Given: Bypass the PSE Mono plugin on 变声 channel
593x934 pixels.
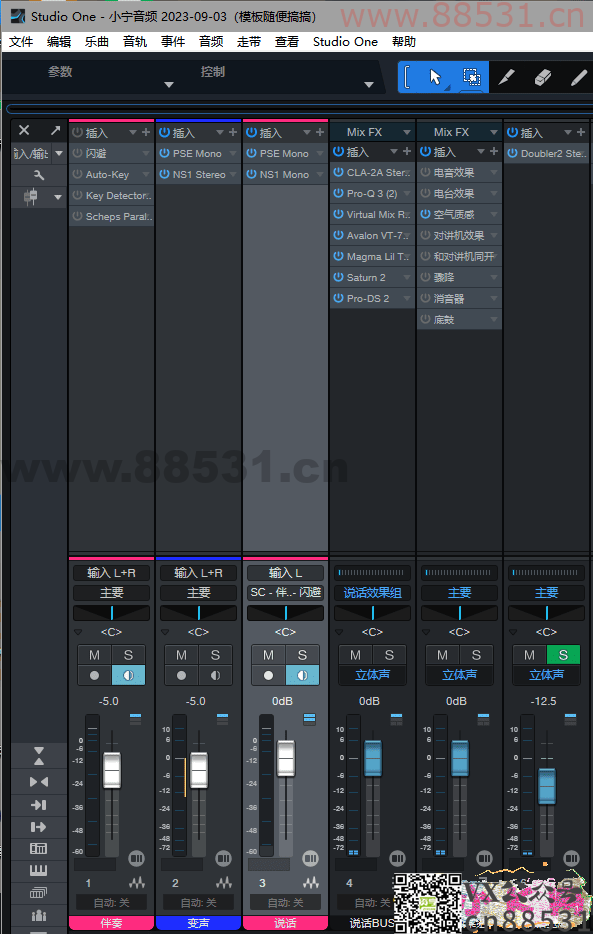Looking at the screenshot, I should click(164, 153).
